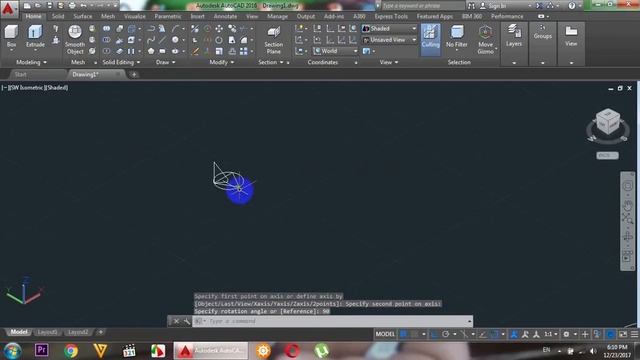The image size is (640, 360).
Task: Toggle Polar Tracking in status bar
Action: (445, 334)
